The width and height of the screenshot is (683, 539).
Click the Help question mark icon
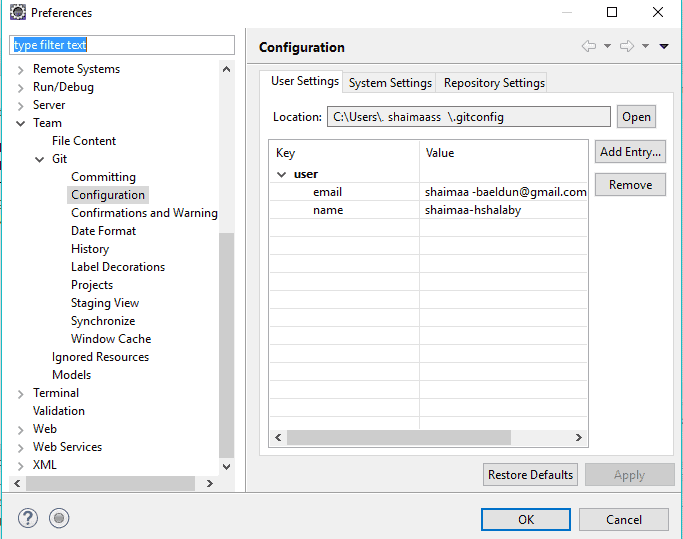pyautogui.click(x=28, y=518)
